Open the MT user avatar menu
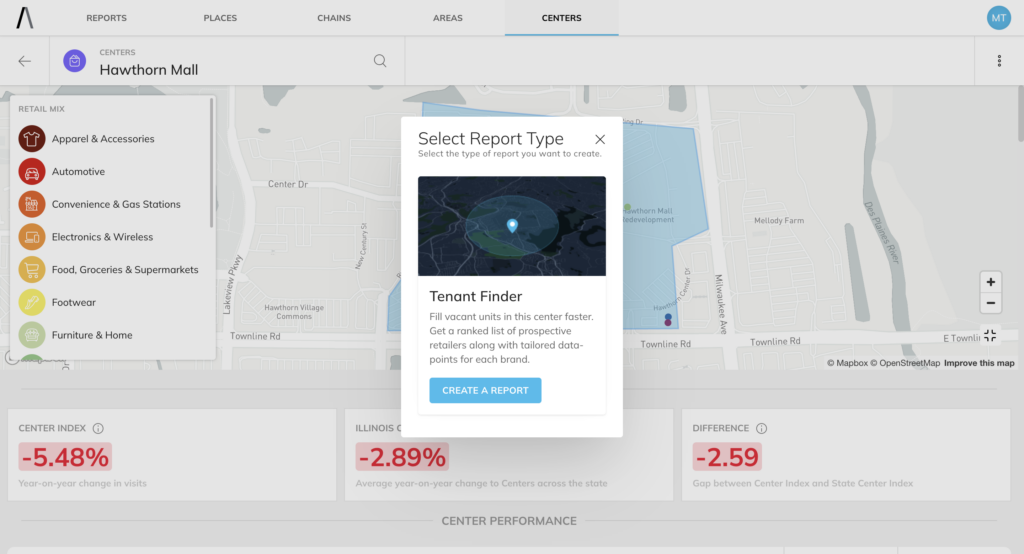The width and height of the screenshot is (1024, 554). click(999, 18)
